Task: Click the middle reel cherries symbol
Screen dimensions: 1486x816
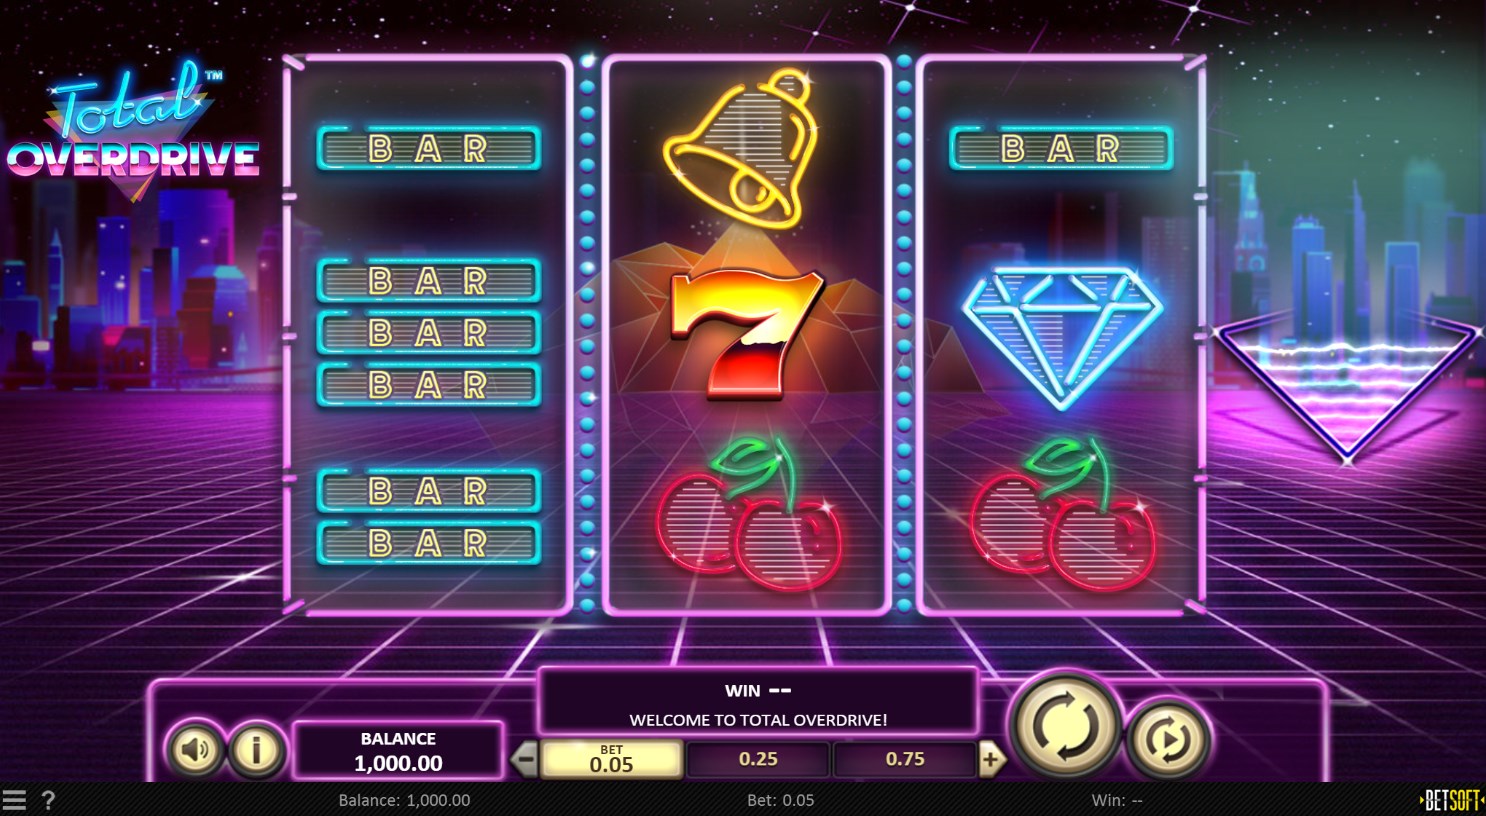Action: tap(748, 513)
